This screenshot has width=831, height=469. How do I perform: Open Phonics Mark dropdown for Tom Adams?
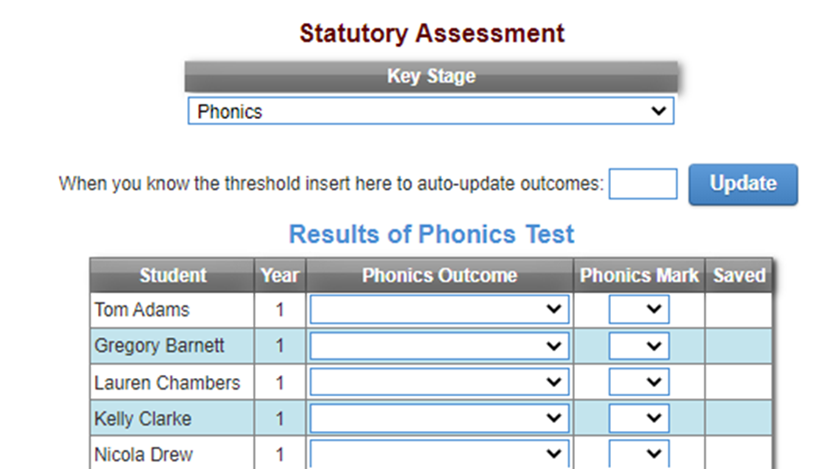click(x=639, y=310)
